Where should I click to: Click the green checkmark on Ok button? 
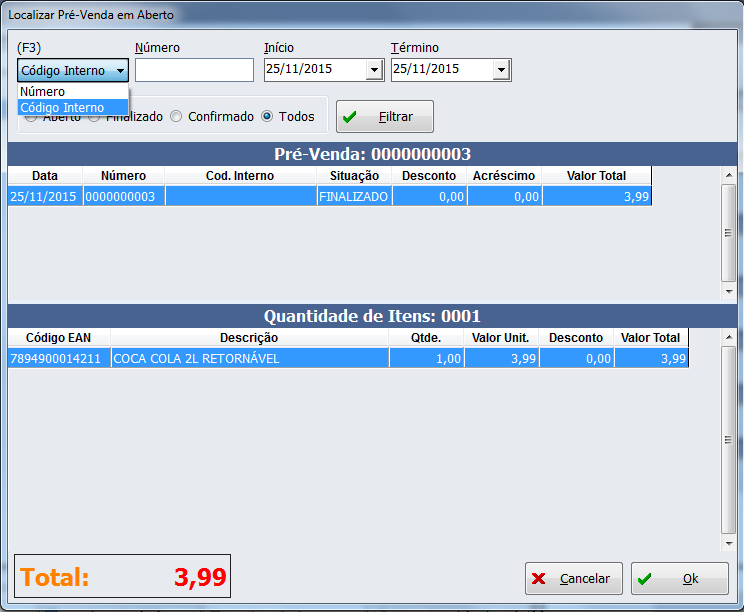(645, 579)
